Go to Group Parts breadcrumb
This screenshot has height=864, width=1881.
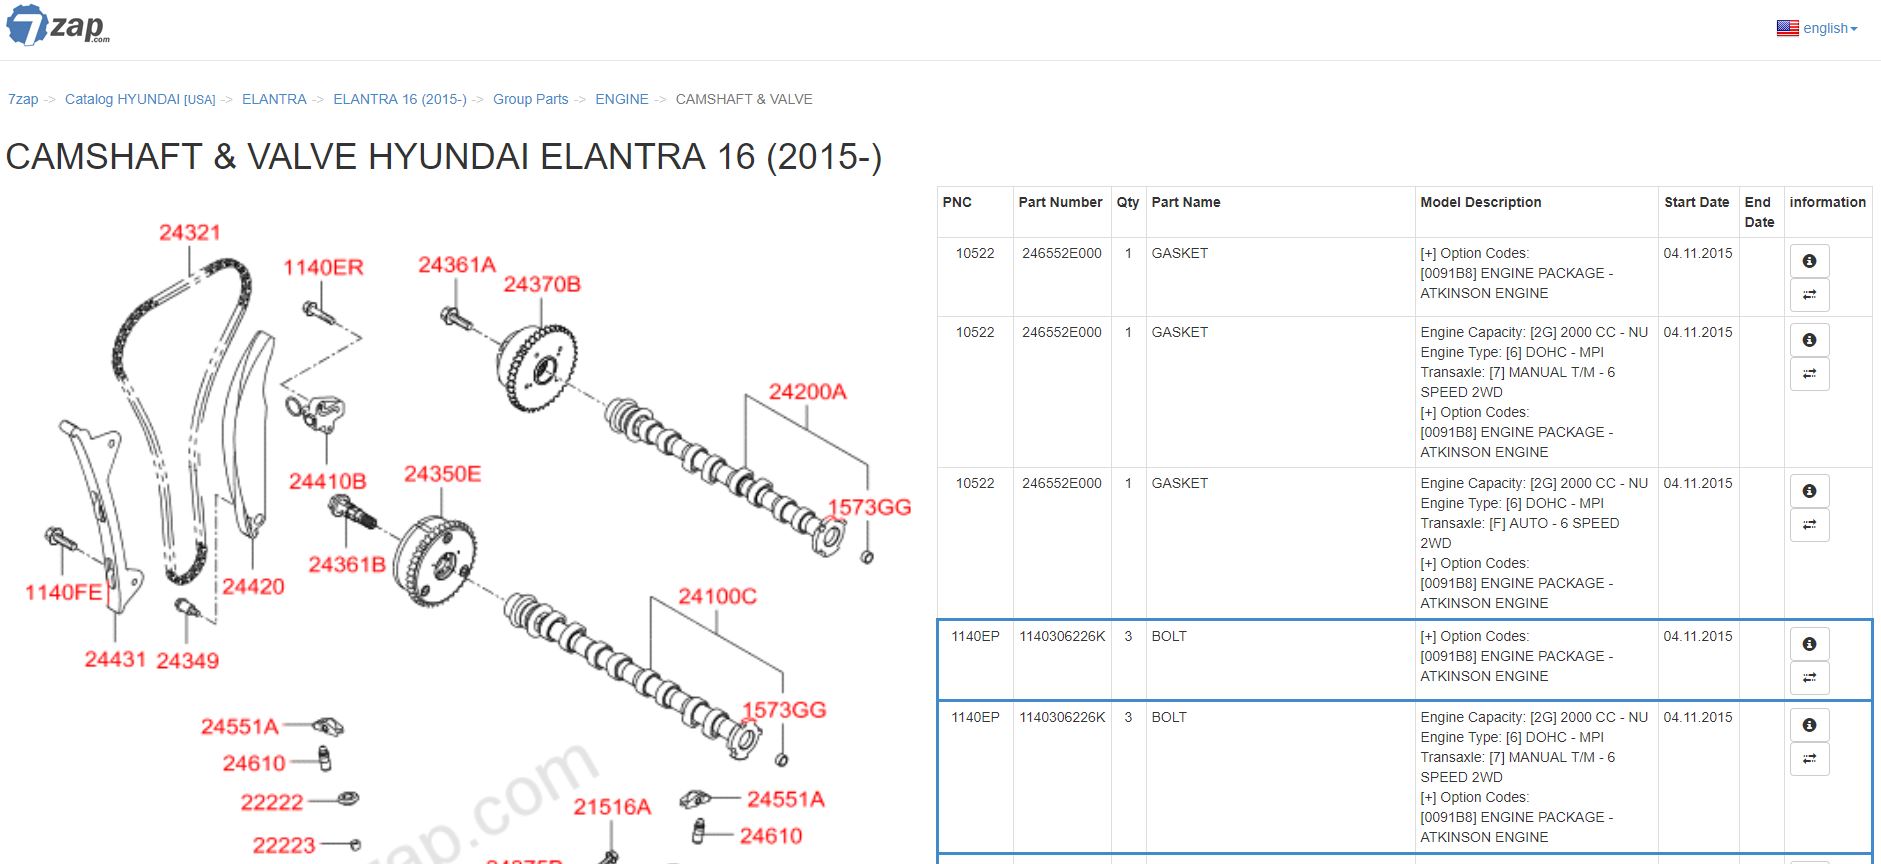pyautogui.click(x=530, y=99)
